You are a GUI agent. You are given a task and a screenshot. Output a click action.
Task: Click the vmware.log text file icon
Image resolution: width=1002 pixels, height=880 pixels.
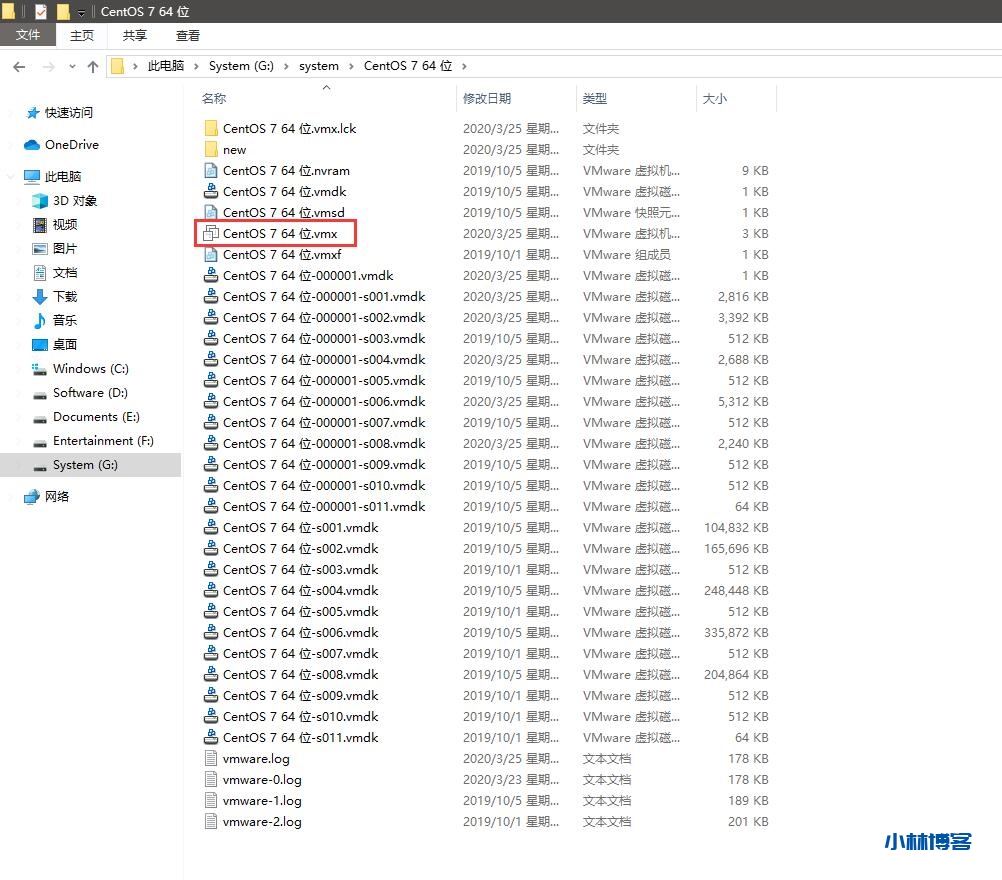(x=210, y=759)
